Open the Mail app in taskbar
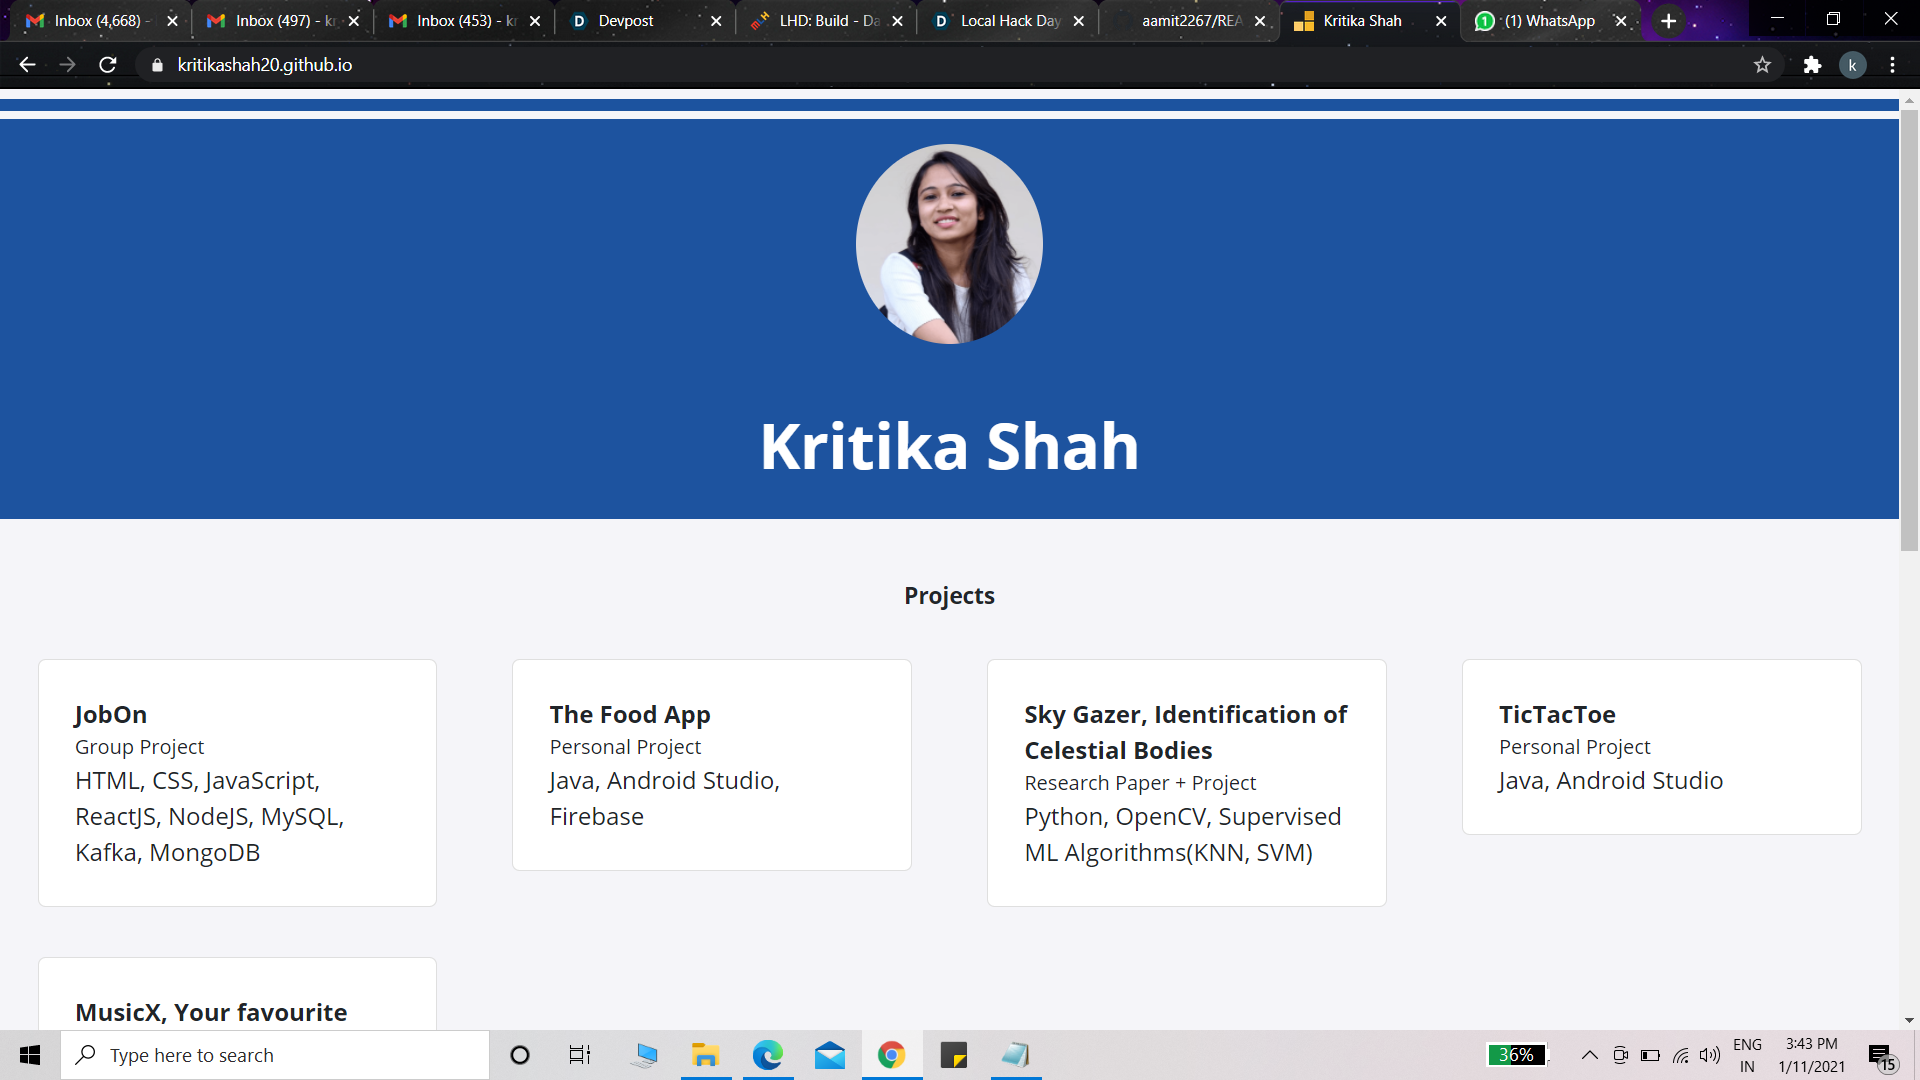The image size is (1920, 1080). [x=829, y=1055]
